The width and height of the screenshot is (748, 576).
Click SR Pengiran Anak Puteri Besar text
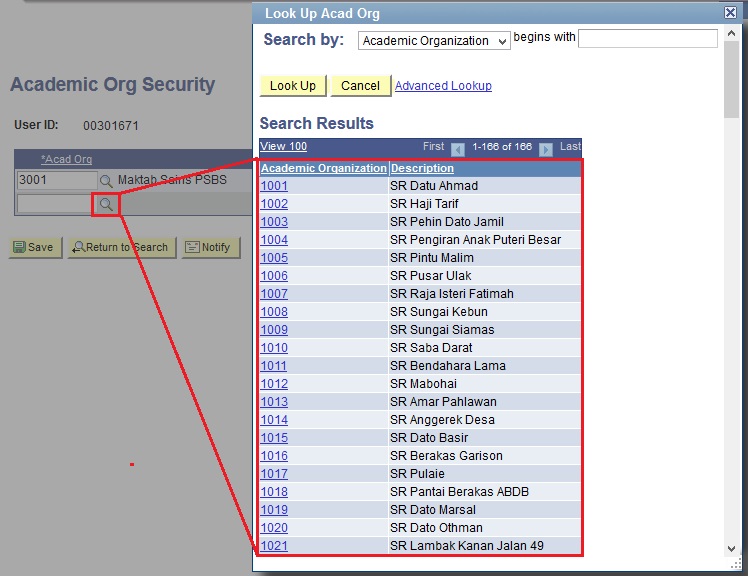[476, 240]
